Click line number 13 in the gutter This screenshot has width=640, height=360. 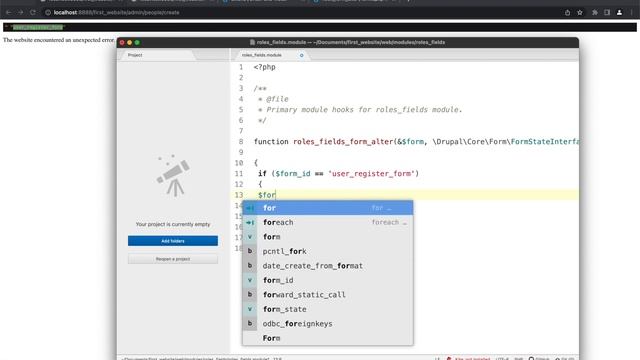239,195
